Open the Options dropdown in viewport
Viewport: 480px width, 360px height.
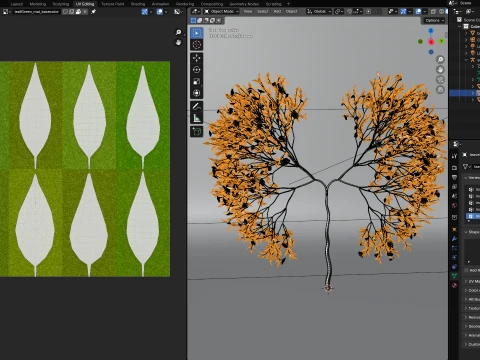coord(435,20)
